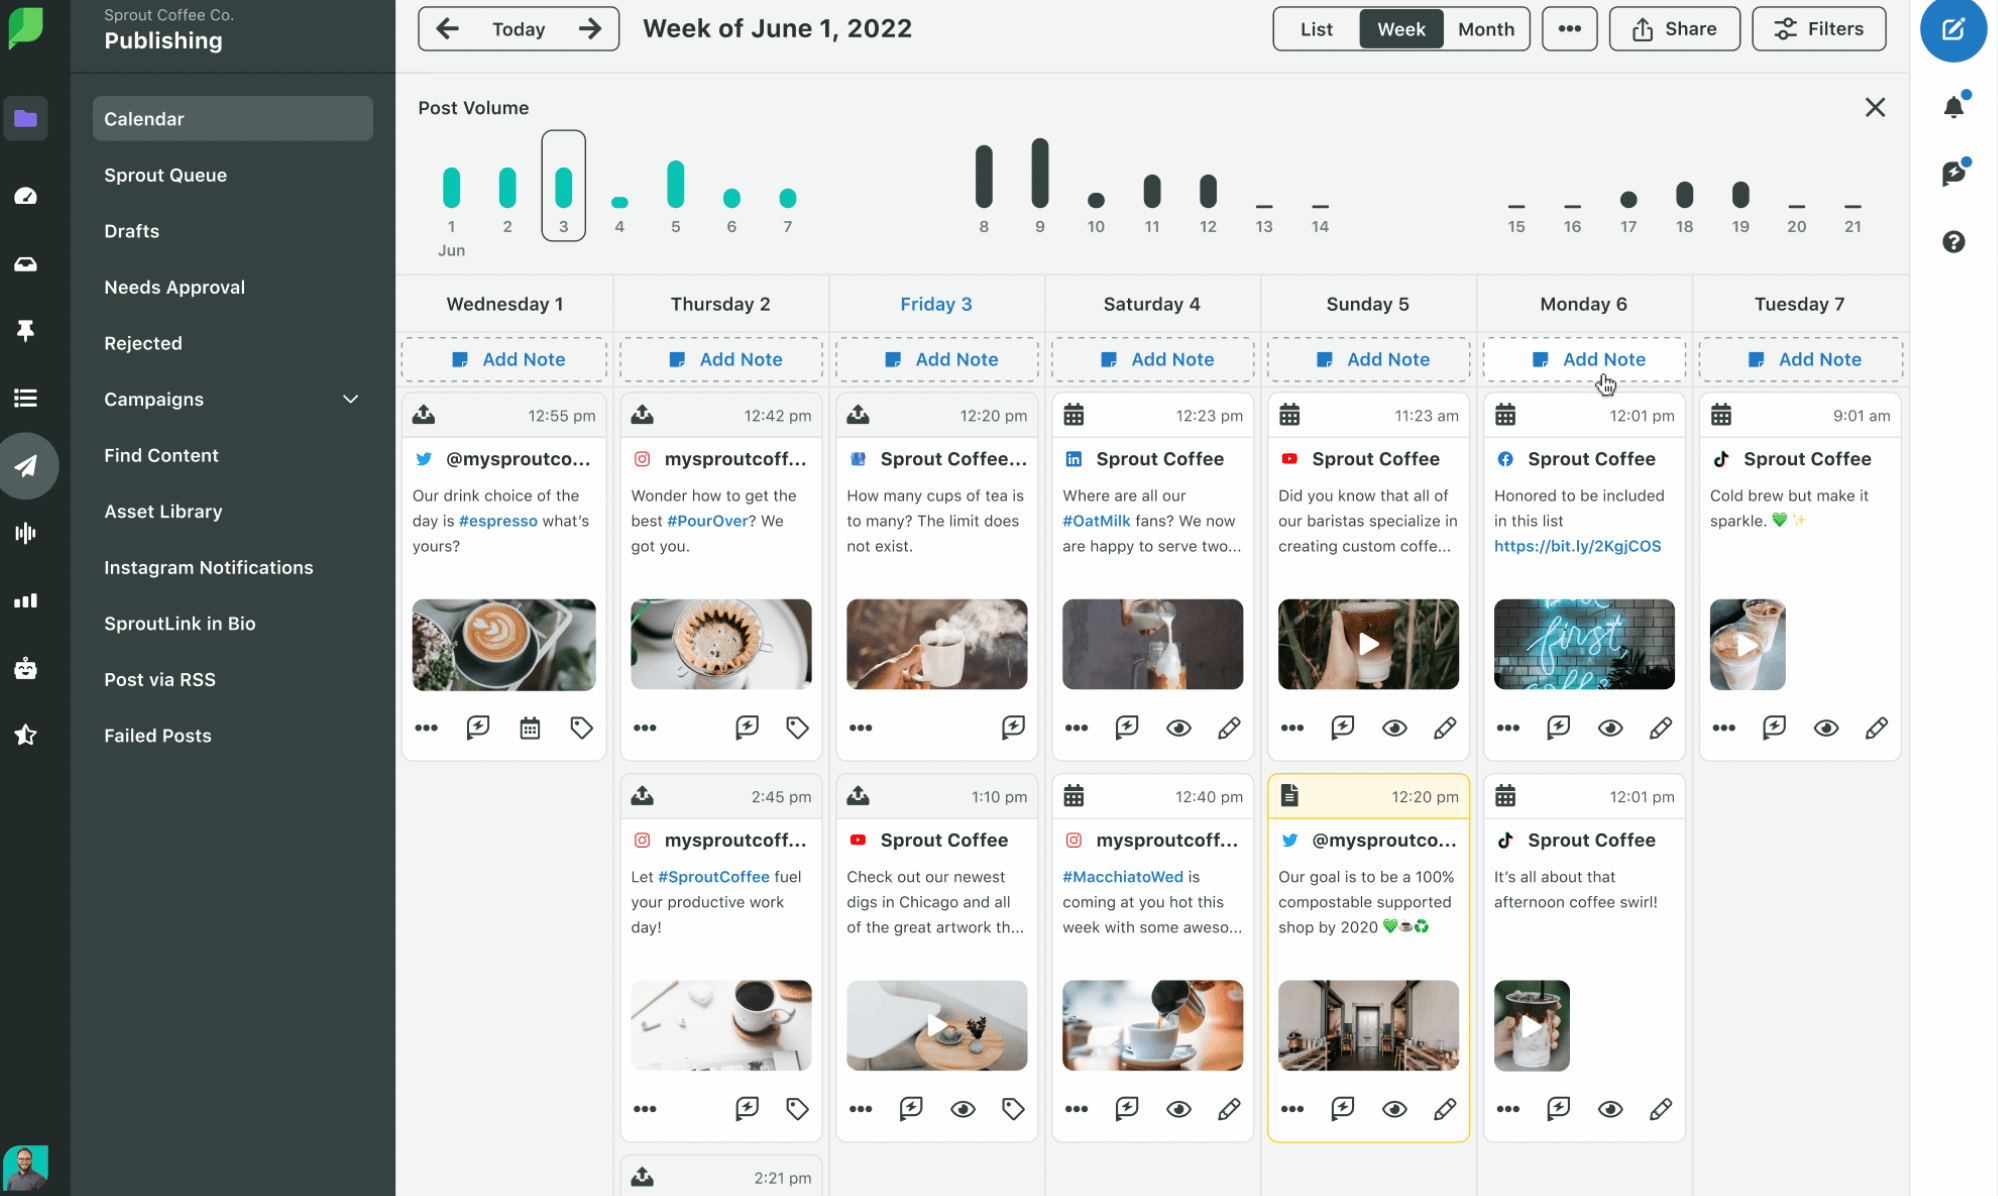The image size is (1998, 1196).
Task: Preview the Honored Facebook post with eye icon
Action: coord(1610,728)
